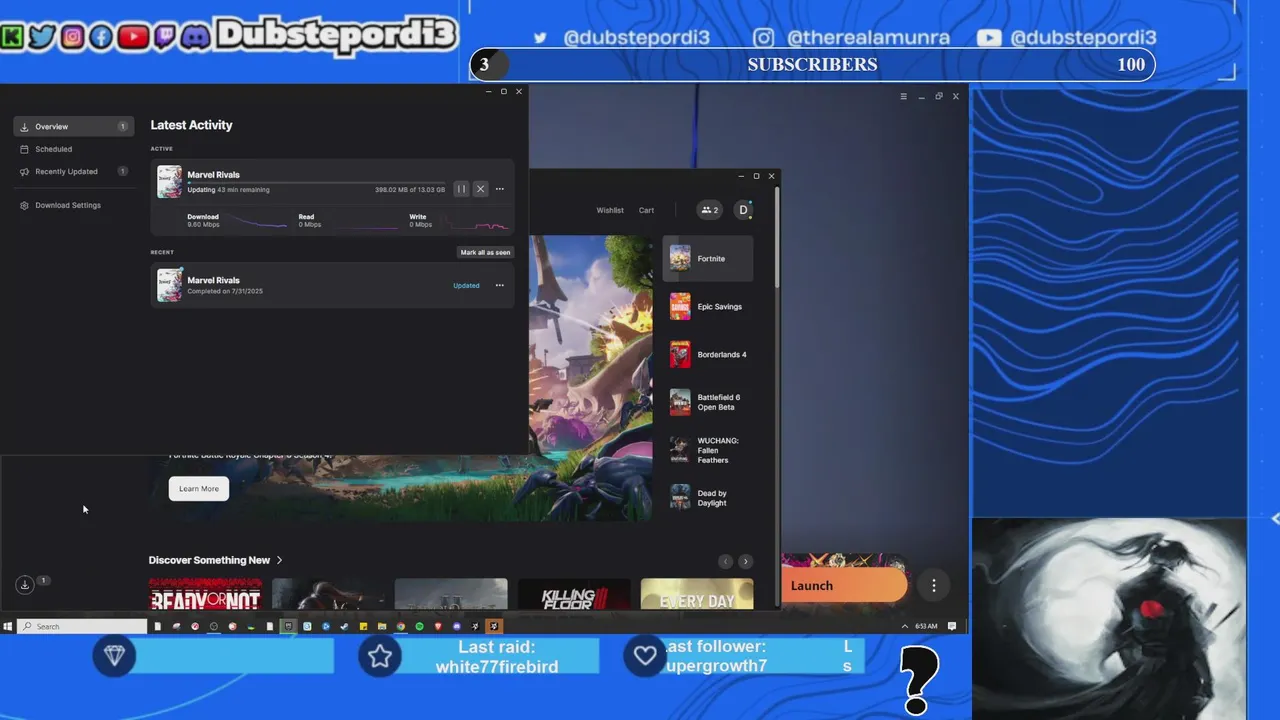Open hamburger menu in background window title bar

[x=903, y=96]
